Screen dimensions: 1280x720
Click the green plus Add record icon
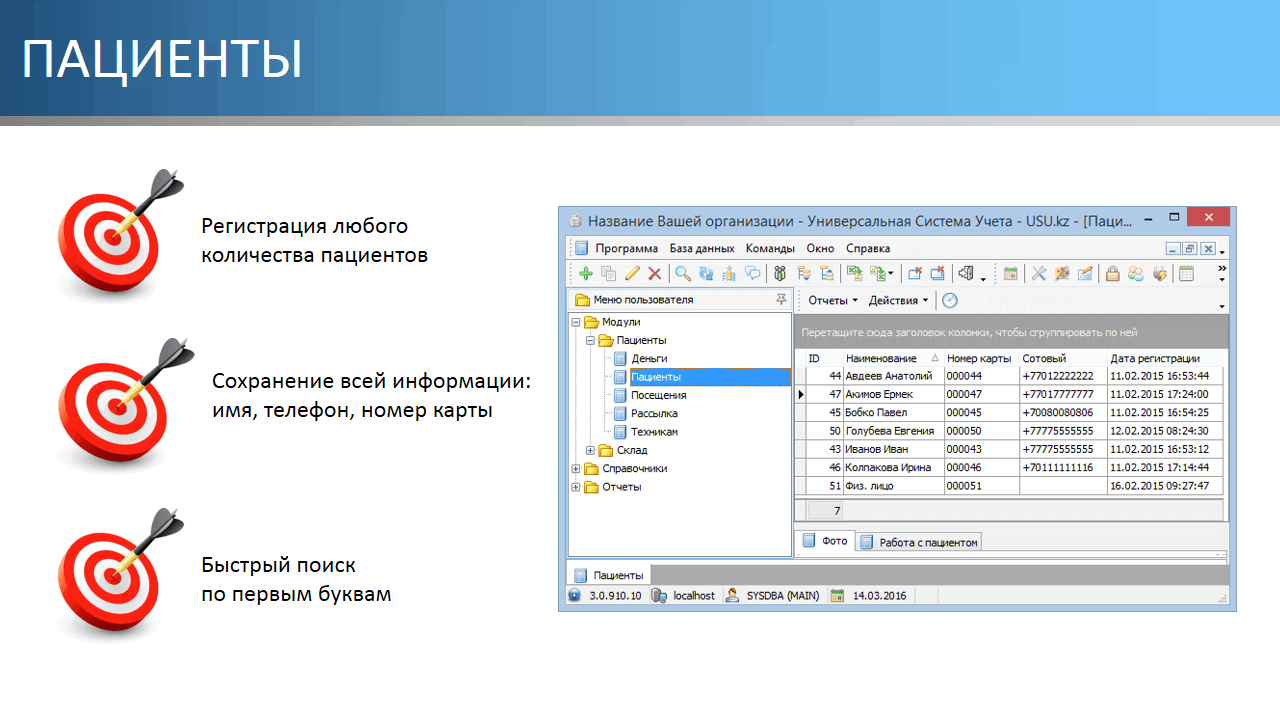click(586, 274)
